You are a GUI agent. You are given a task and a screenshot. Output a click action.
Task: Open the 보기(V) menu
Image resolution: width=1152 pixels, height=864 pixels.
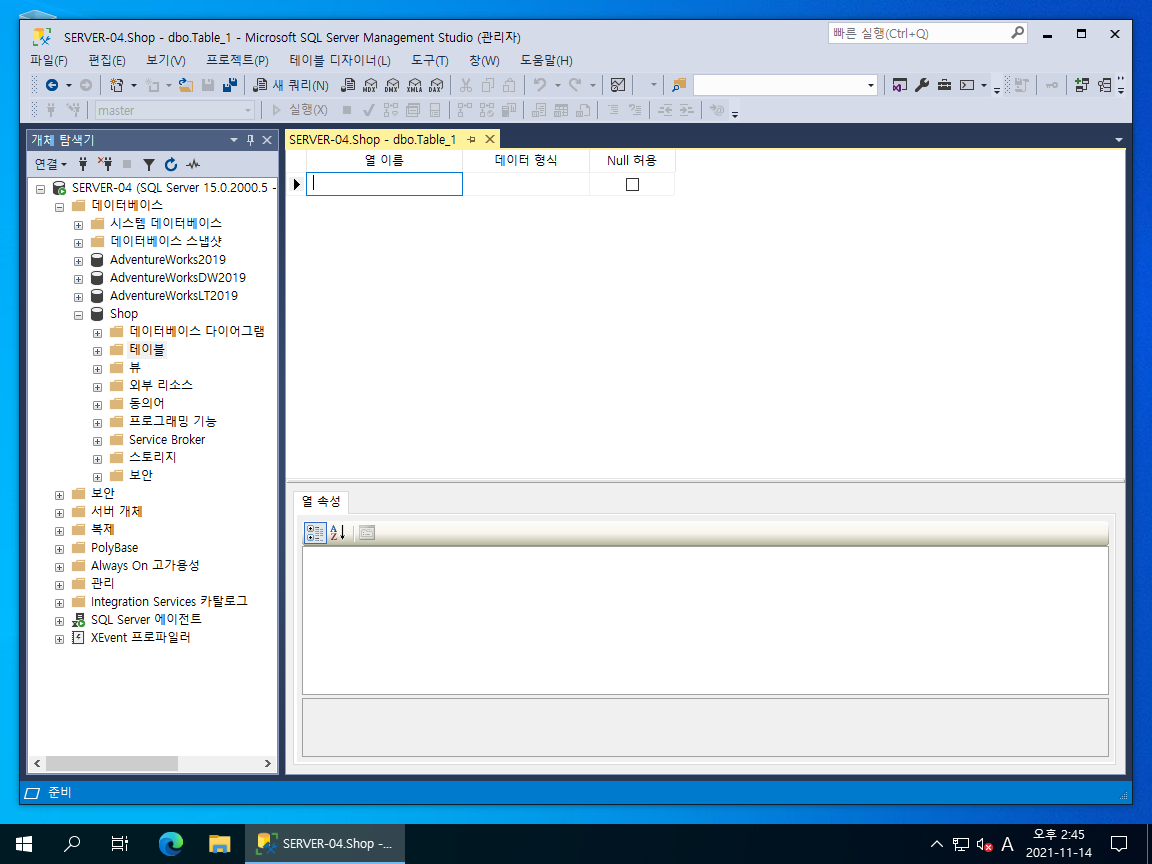pyautogui.click(x=165, y=60)
